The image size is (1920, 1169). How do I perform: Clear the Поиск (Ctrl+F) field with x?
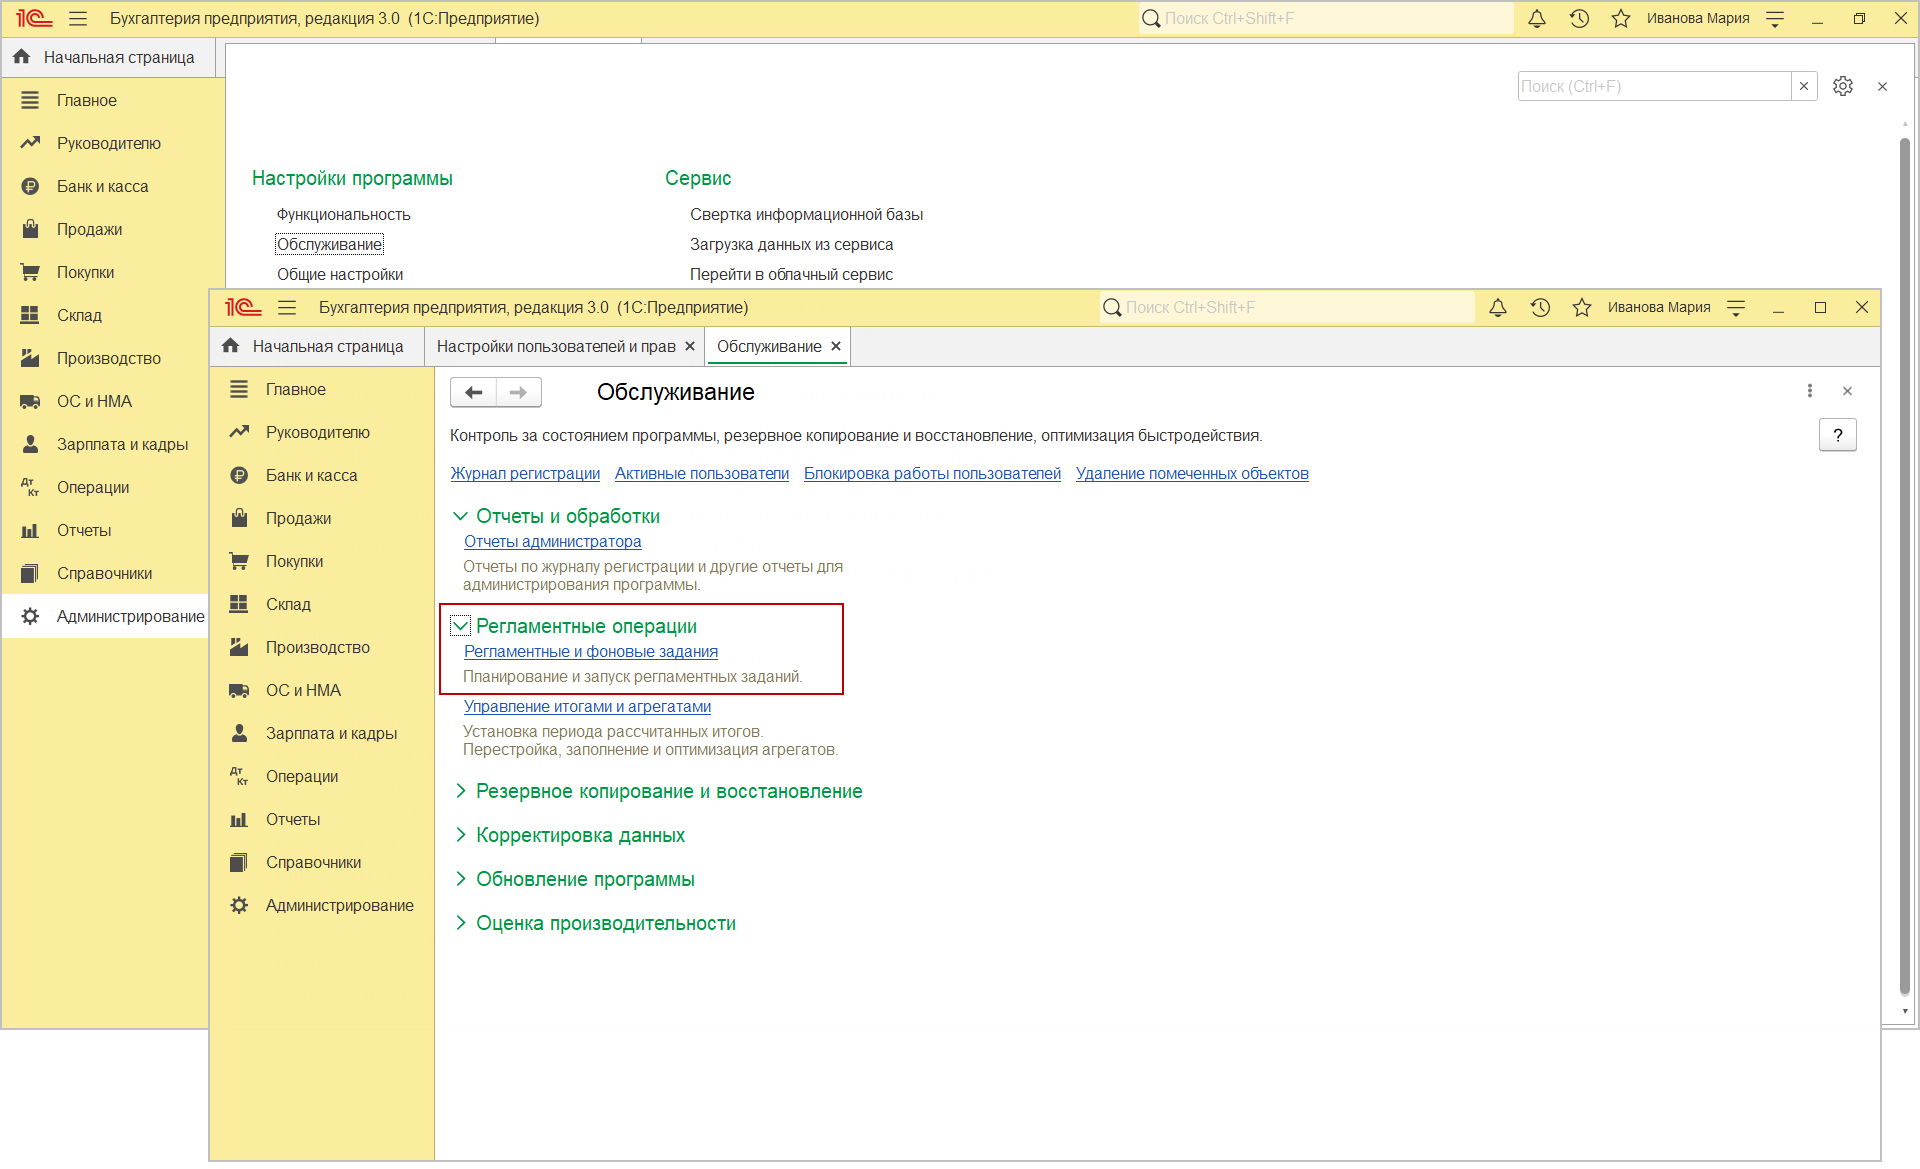[x=1804, y=86]
